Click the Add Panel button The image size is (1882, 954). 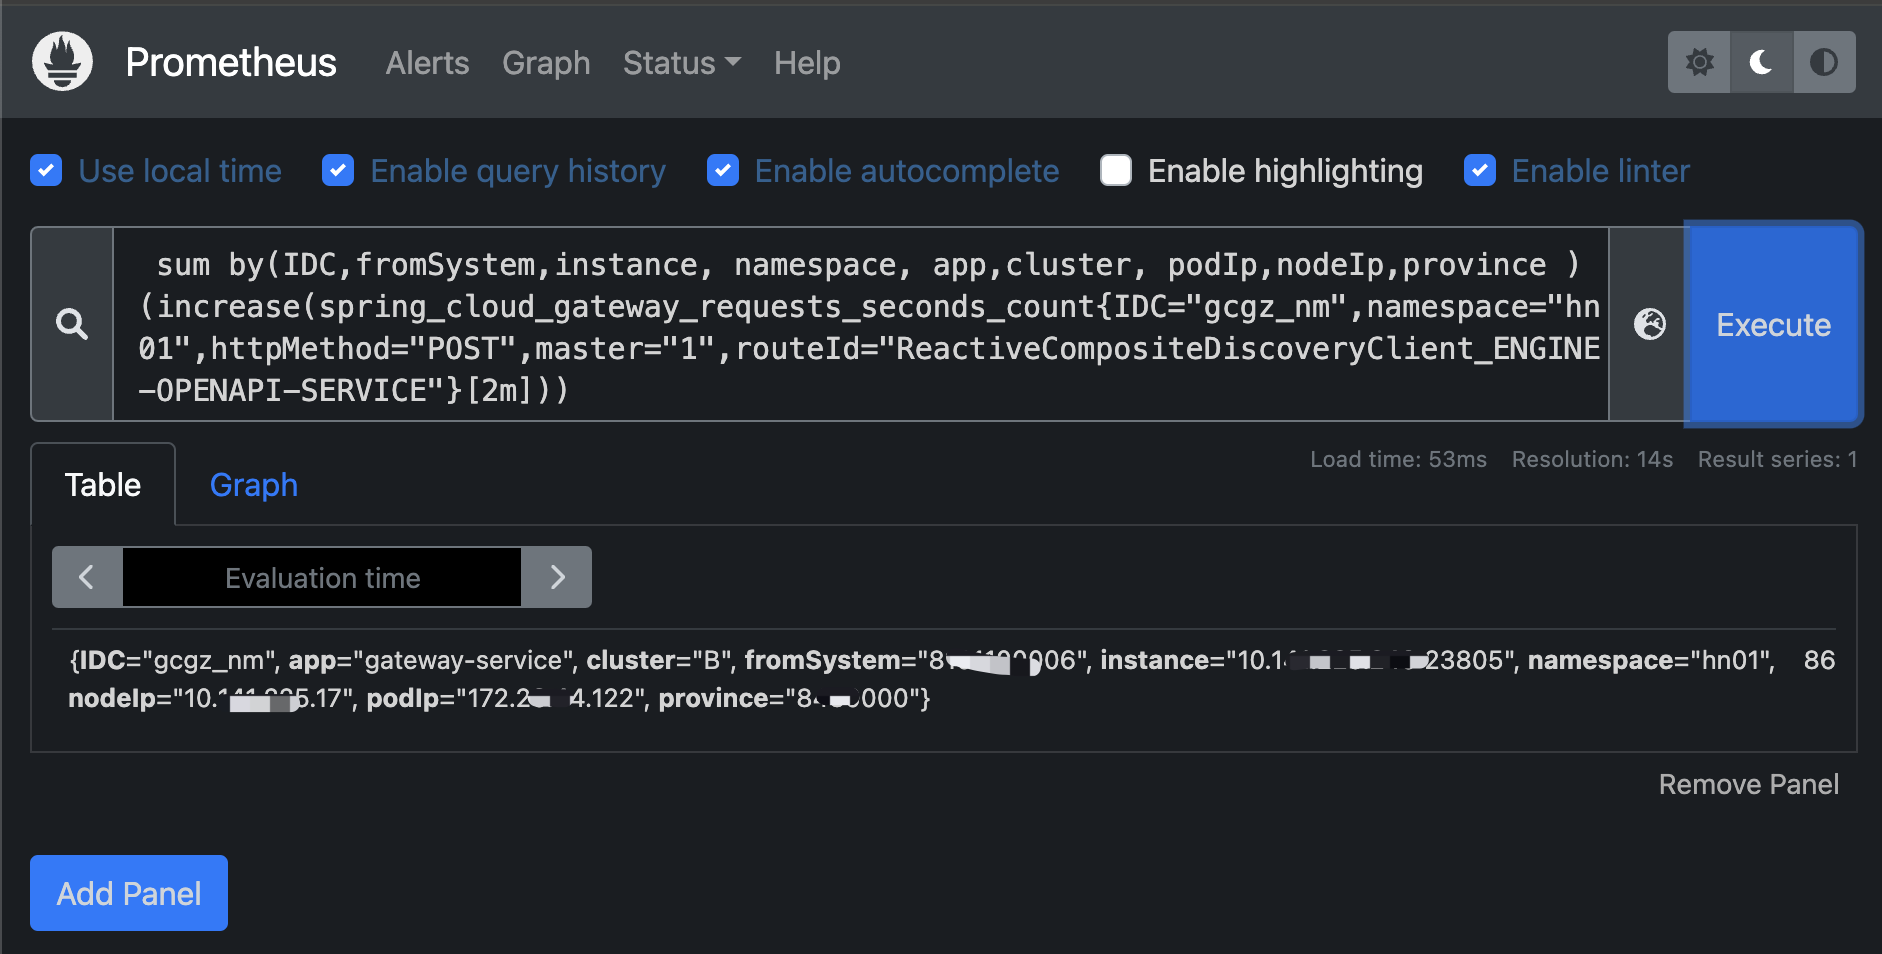click(x=129, y=893)
